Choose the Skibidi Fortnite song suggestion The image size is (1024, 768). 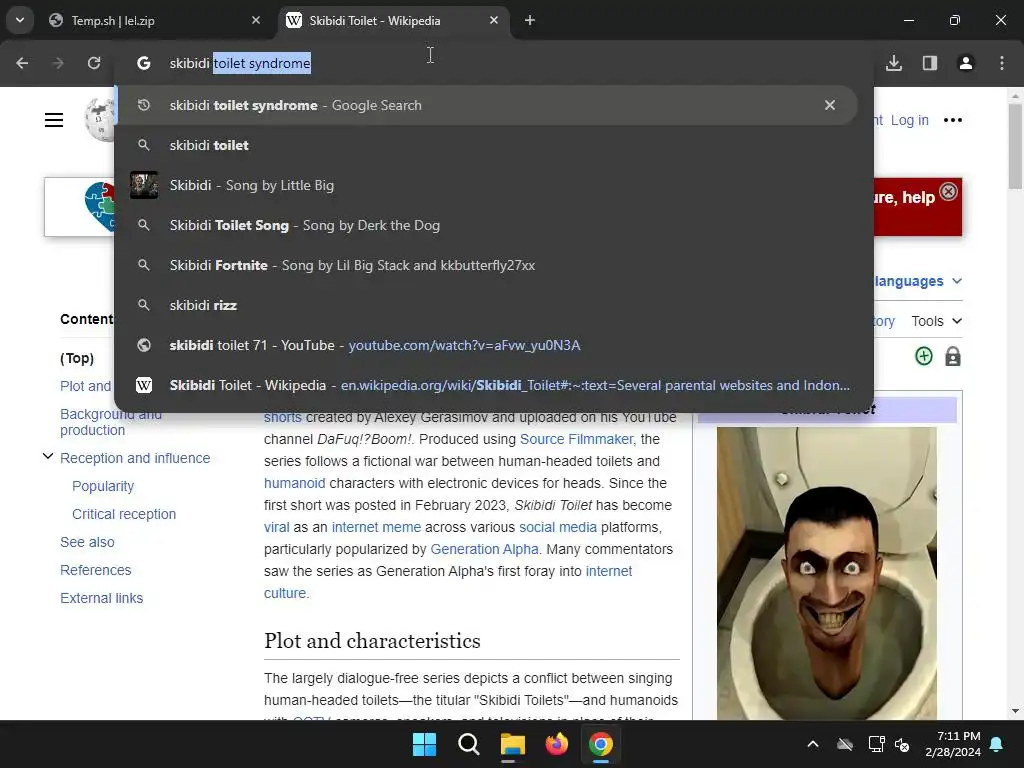click(x=487, y=265)
